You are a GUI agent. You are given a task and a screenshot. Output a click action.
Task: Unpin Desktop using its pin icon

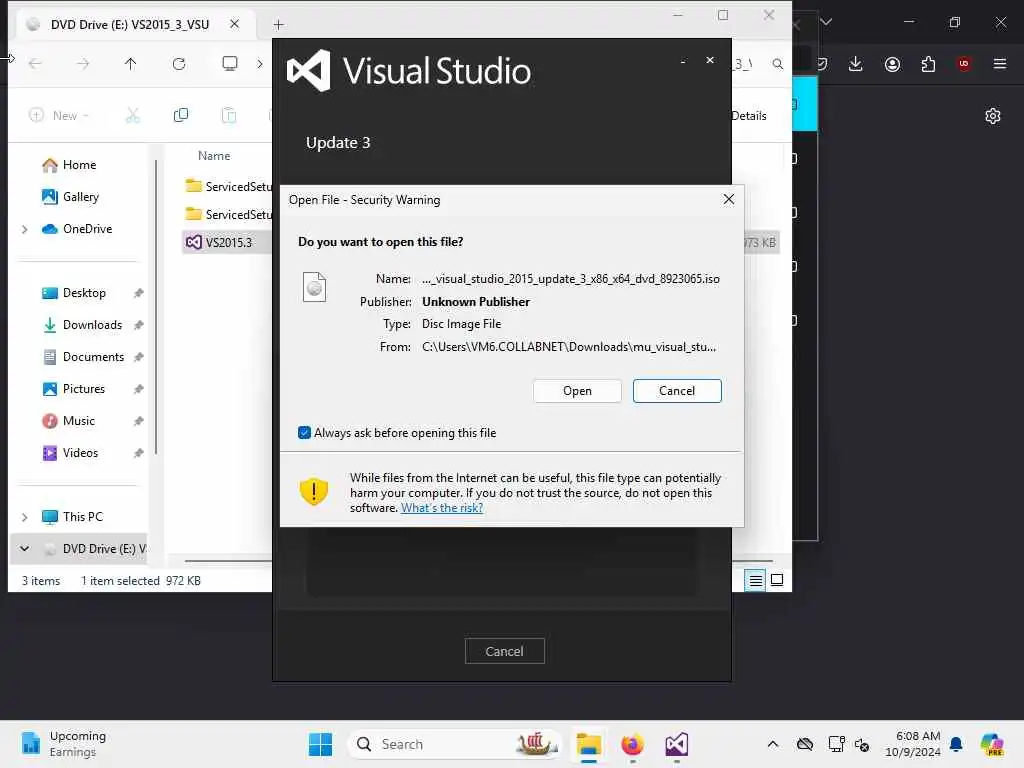point(138,293)
